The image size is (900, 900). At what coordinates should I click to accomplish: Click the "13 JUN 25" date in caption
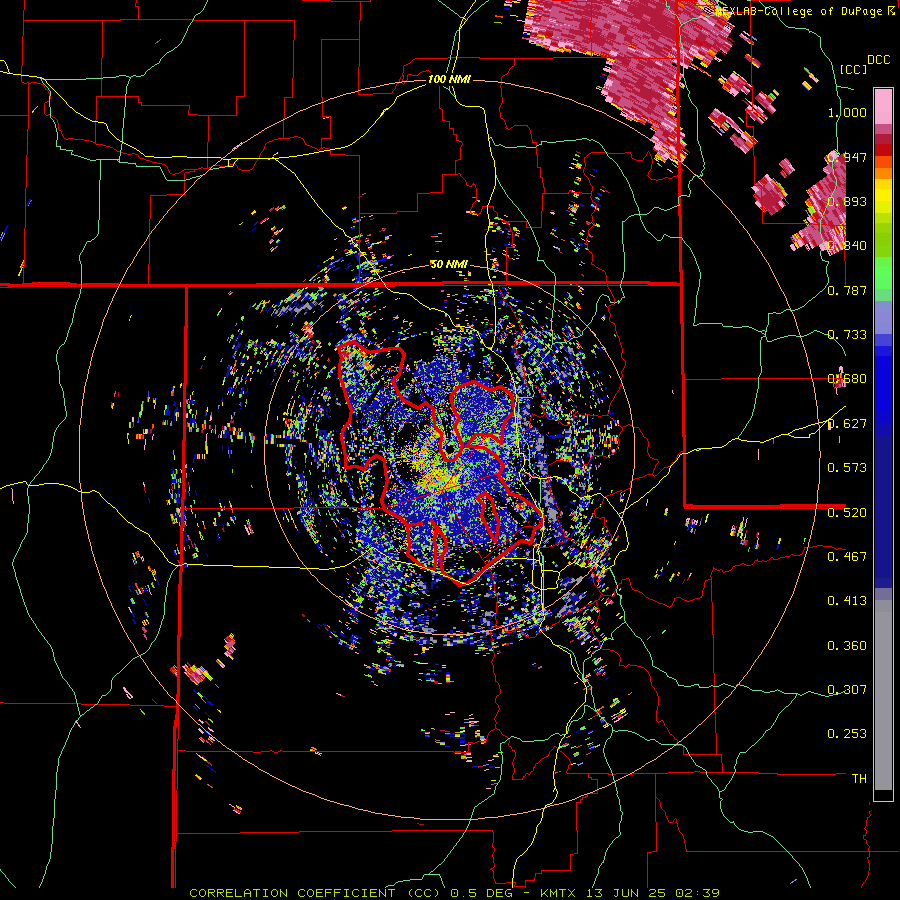(627, 893)
